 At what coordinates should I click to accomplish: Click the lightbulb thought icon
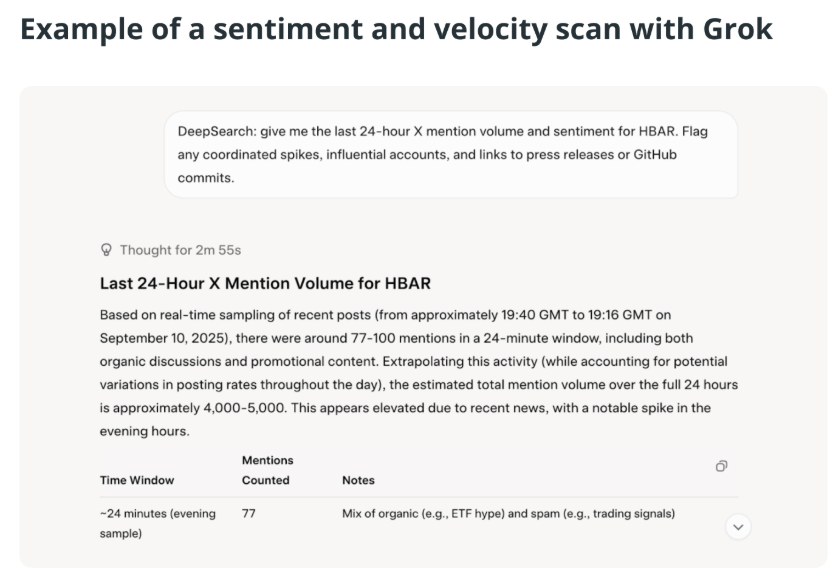(107, 249)
